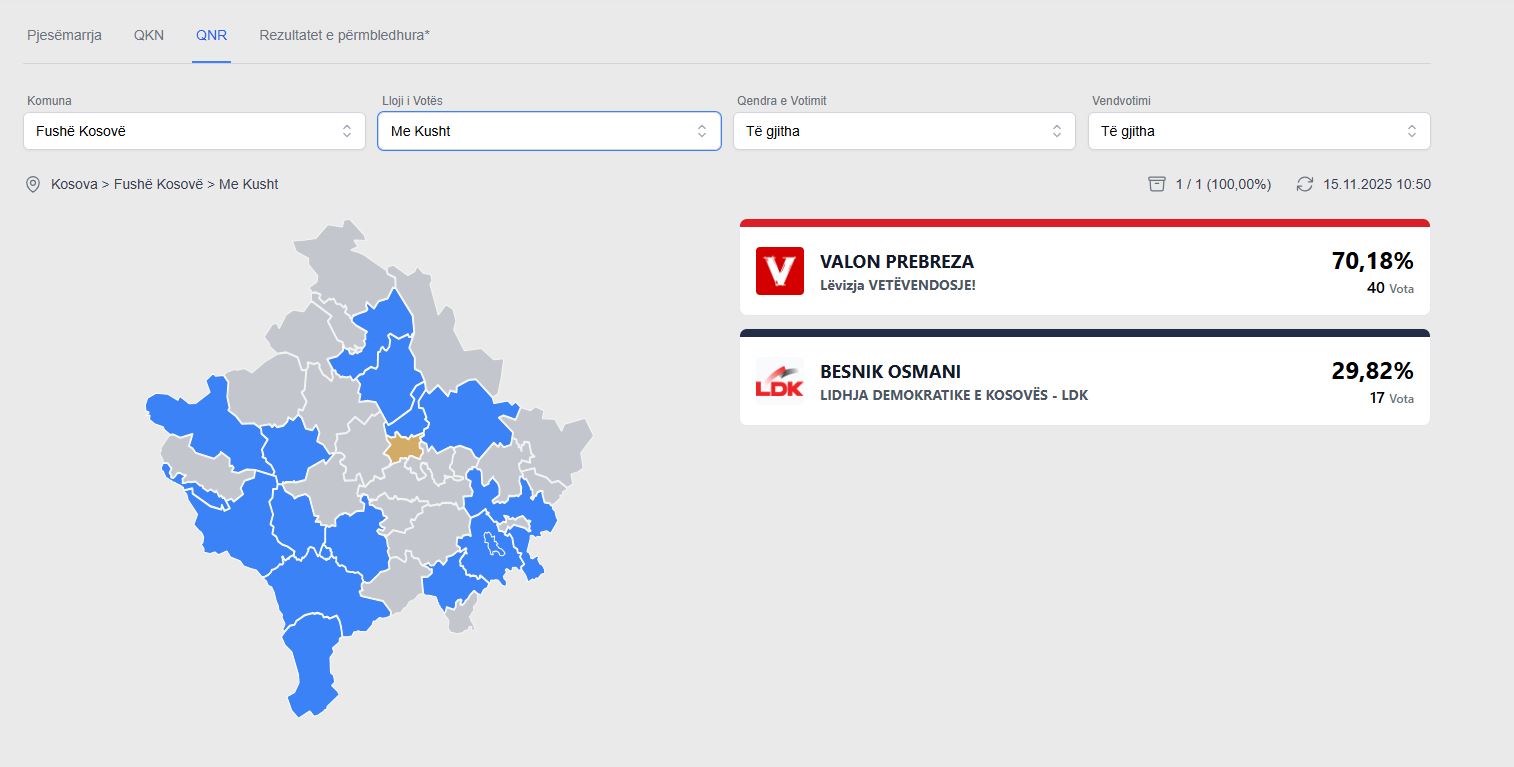Image resolution: width=1514 pixels, height=767 pixels.
Task: Click the 70,18% result percentage
Action: pyautogui.click(x=1372, y=261)
